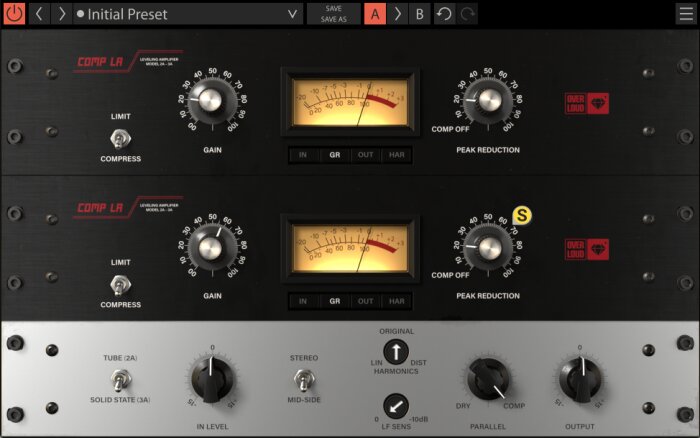Go to the previous preset arrow
The image size is (700, 438).
coord(39,14)
